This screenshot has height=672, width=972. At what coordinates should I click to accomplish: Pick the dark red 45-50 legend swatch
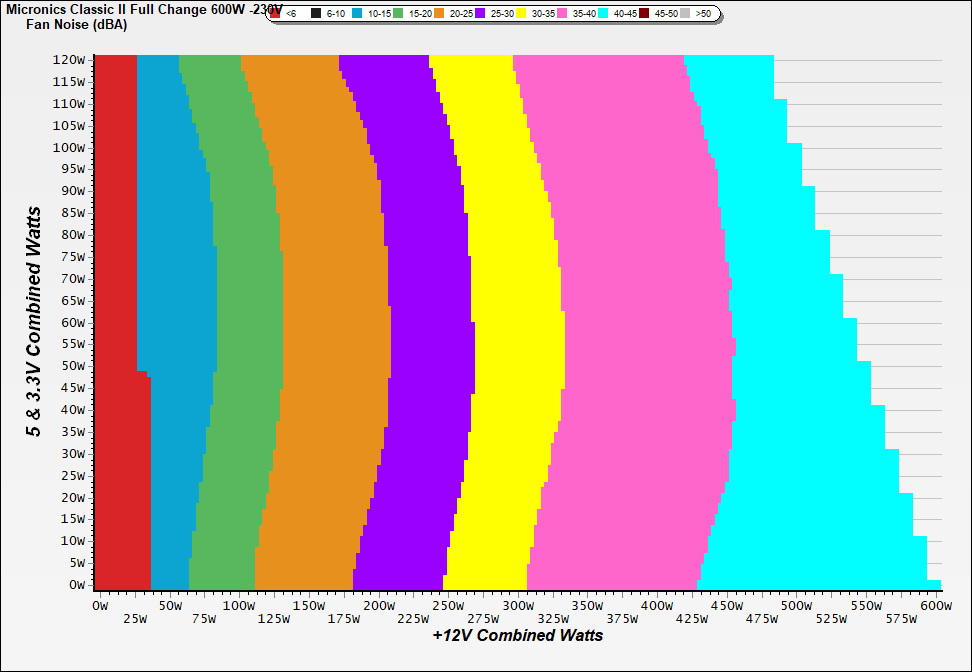coord(644,14)
